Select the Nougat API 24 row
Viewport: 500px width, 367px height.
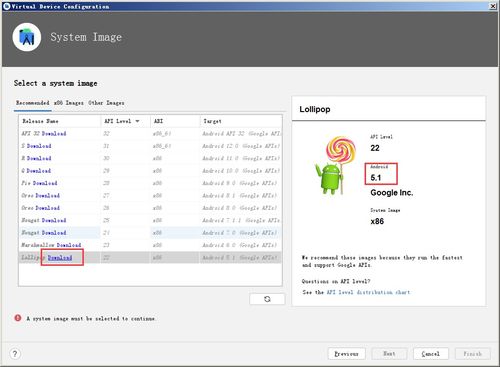coord(150,233)
